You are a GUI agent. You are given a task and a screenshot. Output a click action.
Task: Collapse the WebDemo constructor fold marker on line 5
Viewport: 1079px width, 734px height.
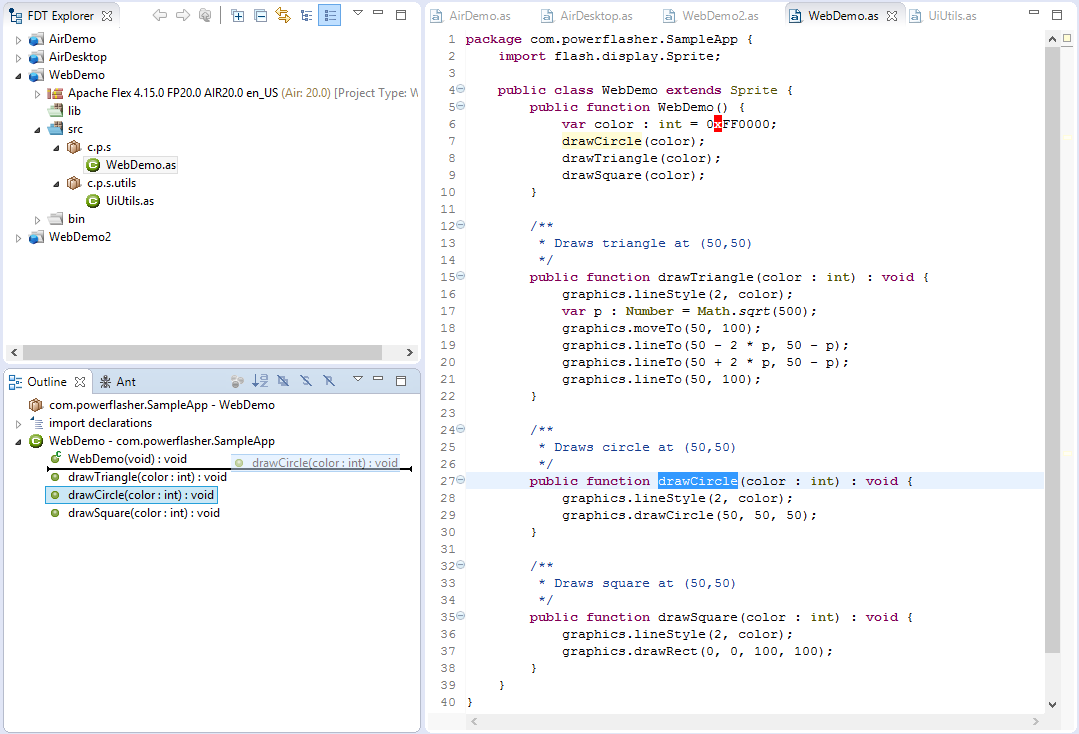(457, 107)
